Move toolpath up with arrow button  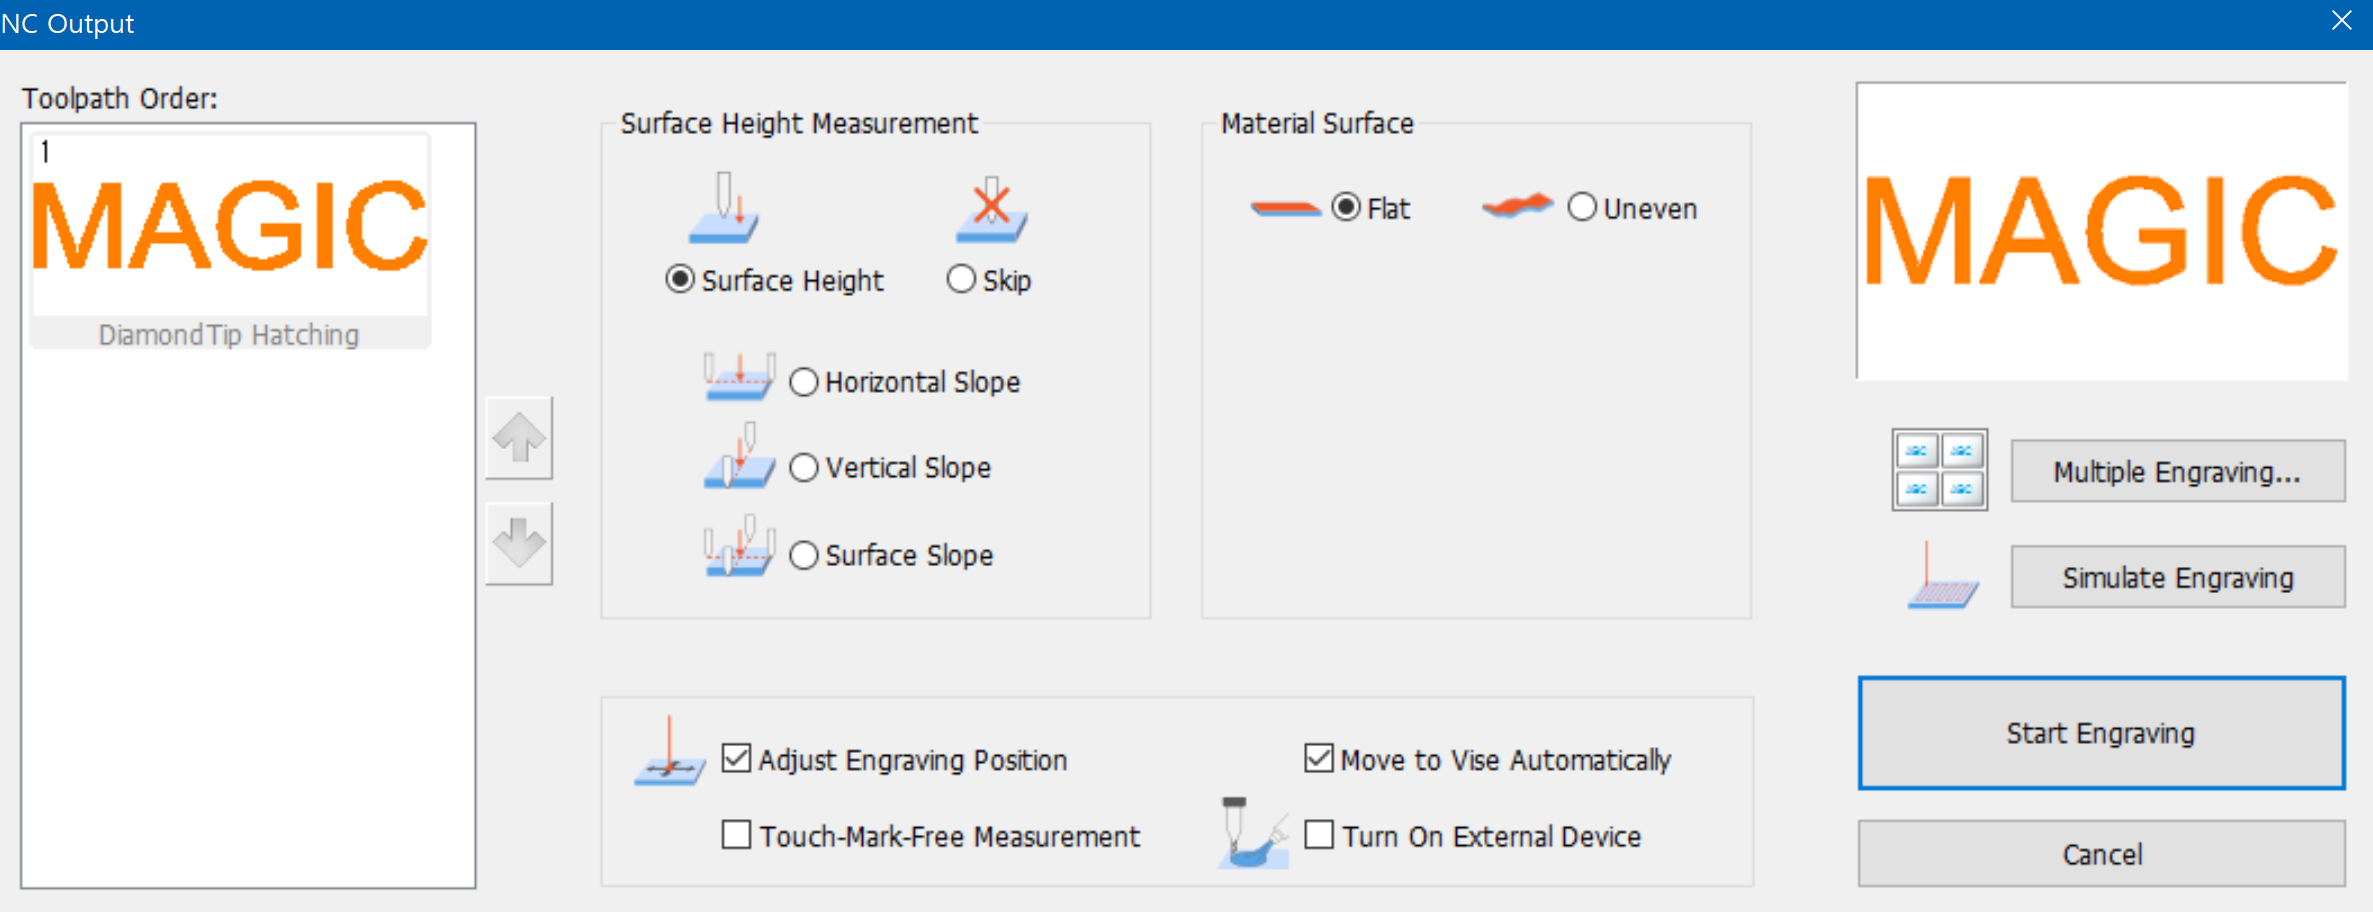click(x=519, y=438)
